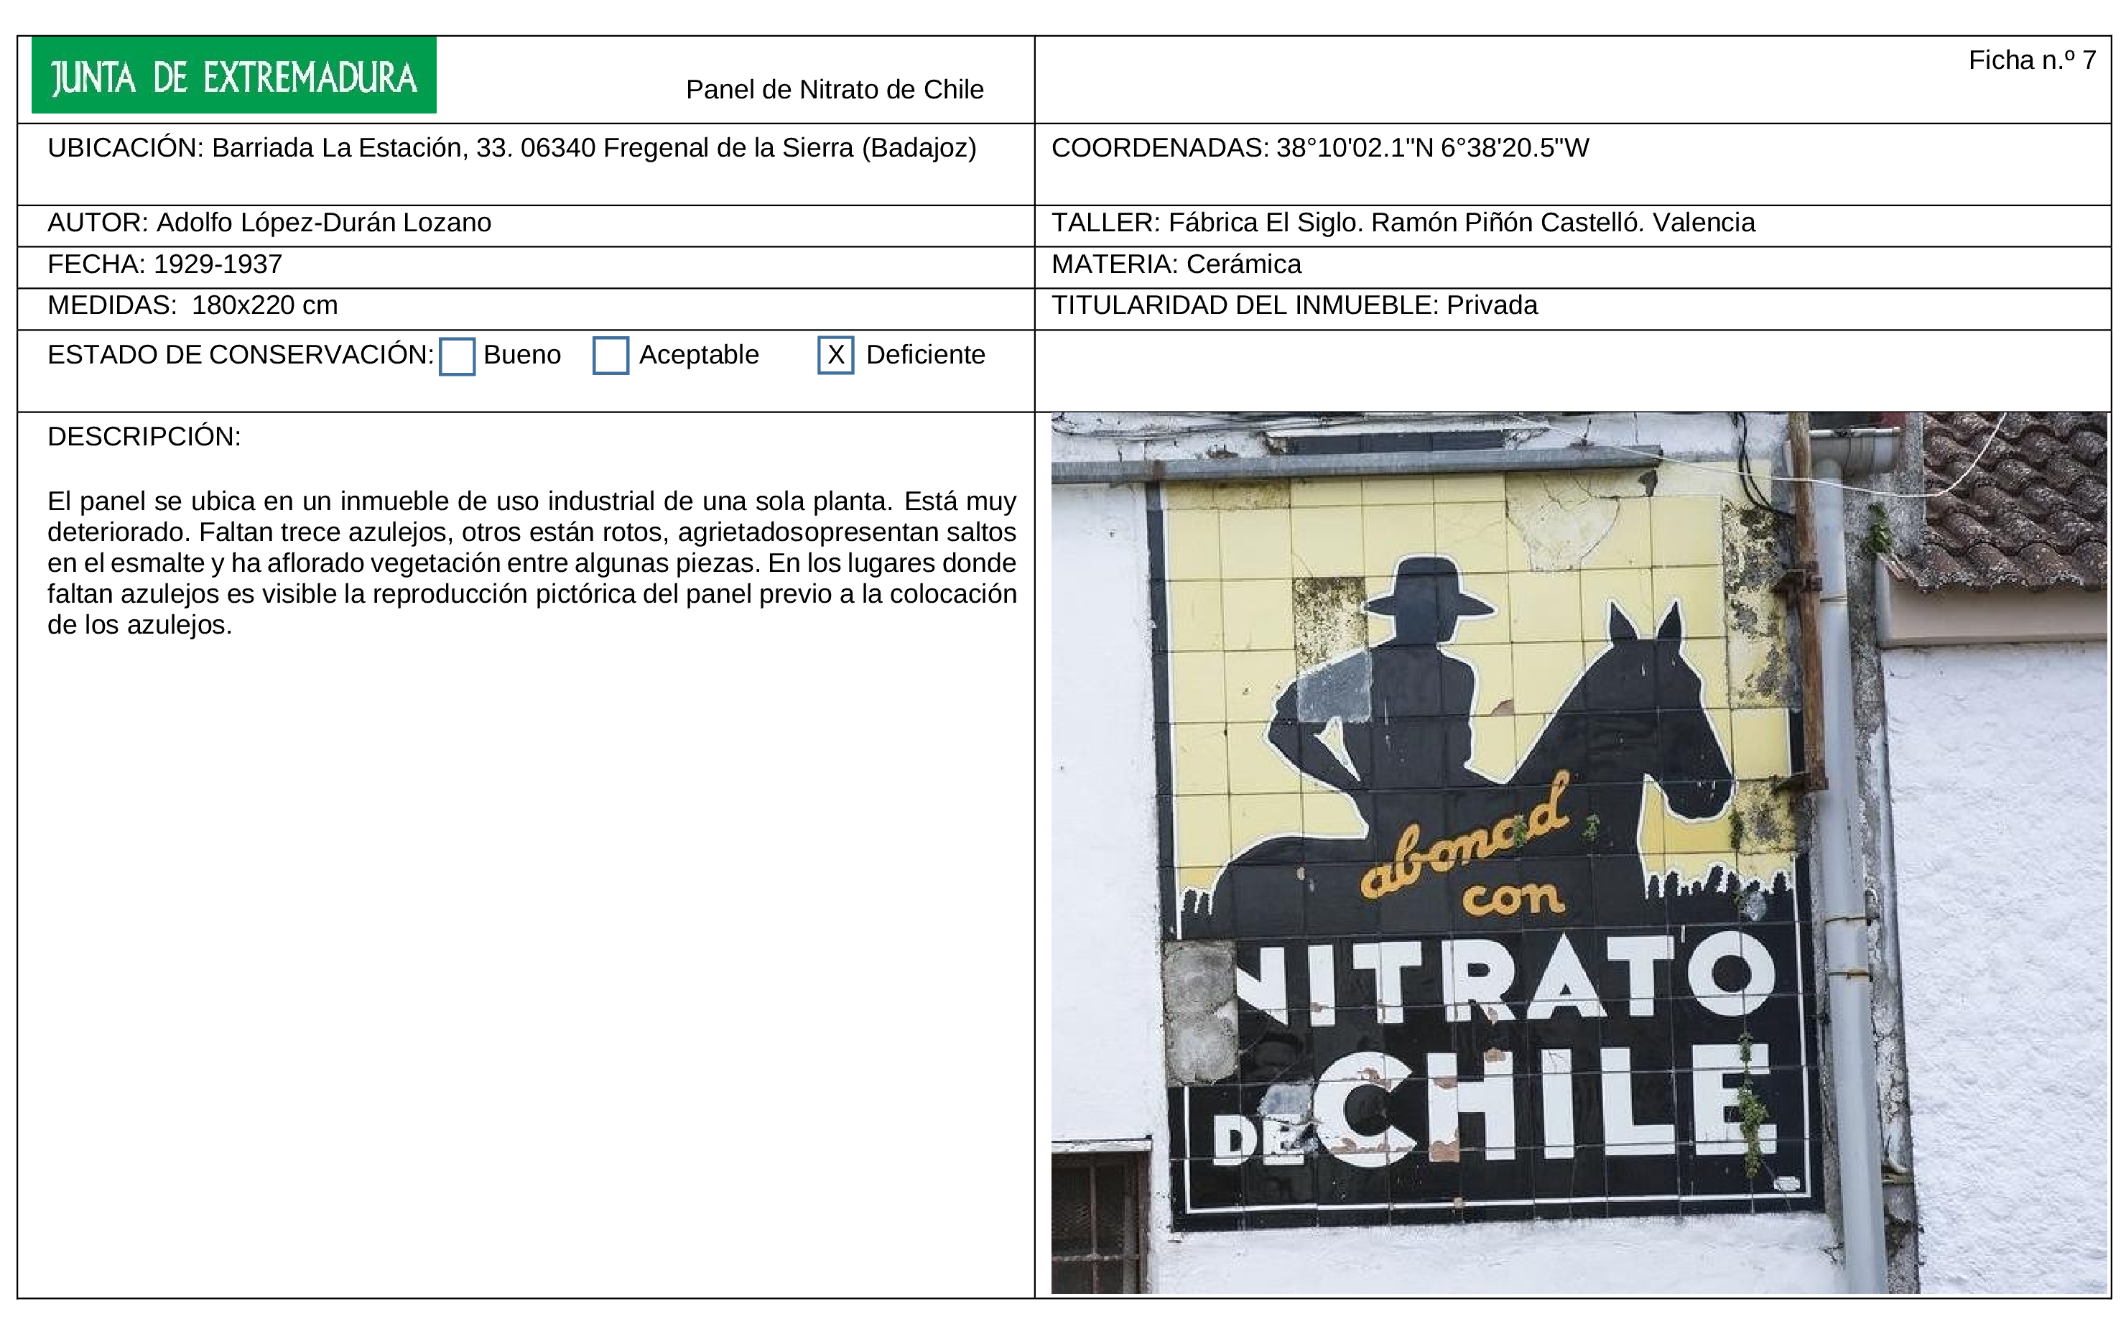Click the ESTADO DE CONSERVACIÓN label
The image size is (2126, 1319).
coord(241,355)
